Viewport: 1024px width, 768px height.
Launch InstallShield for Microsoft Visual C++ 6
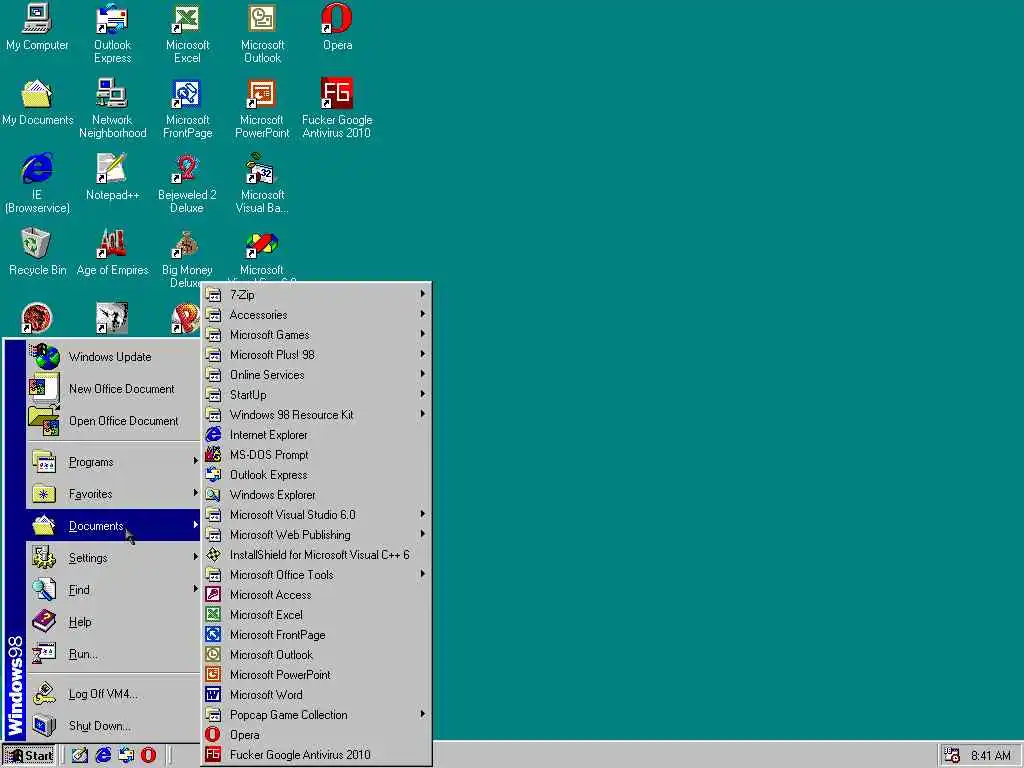[317, 554]
